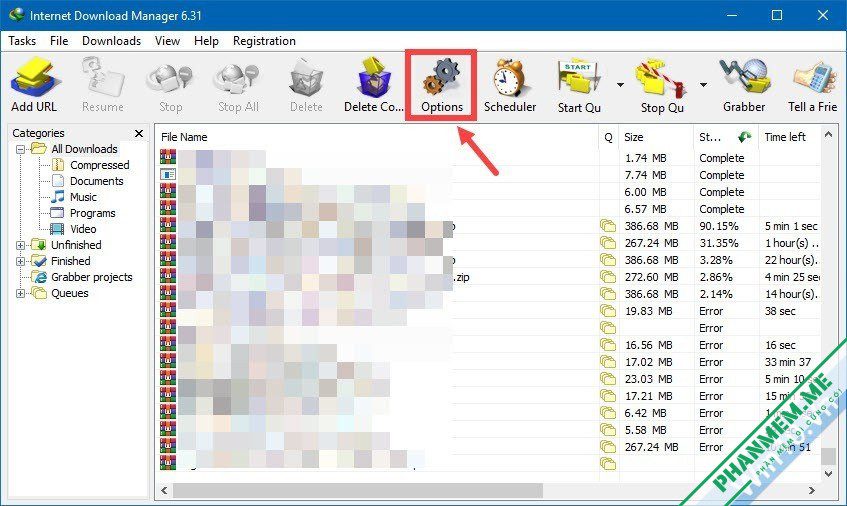Click the 1.74 MB size cell

tap(646, 158)
